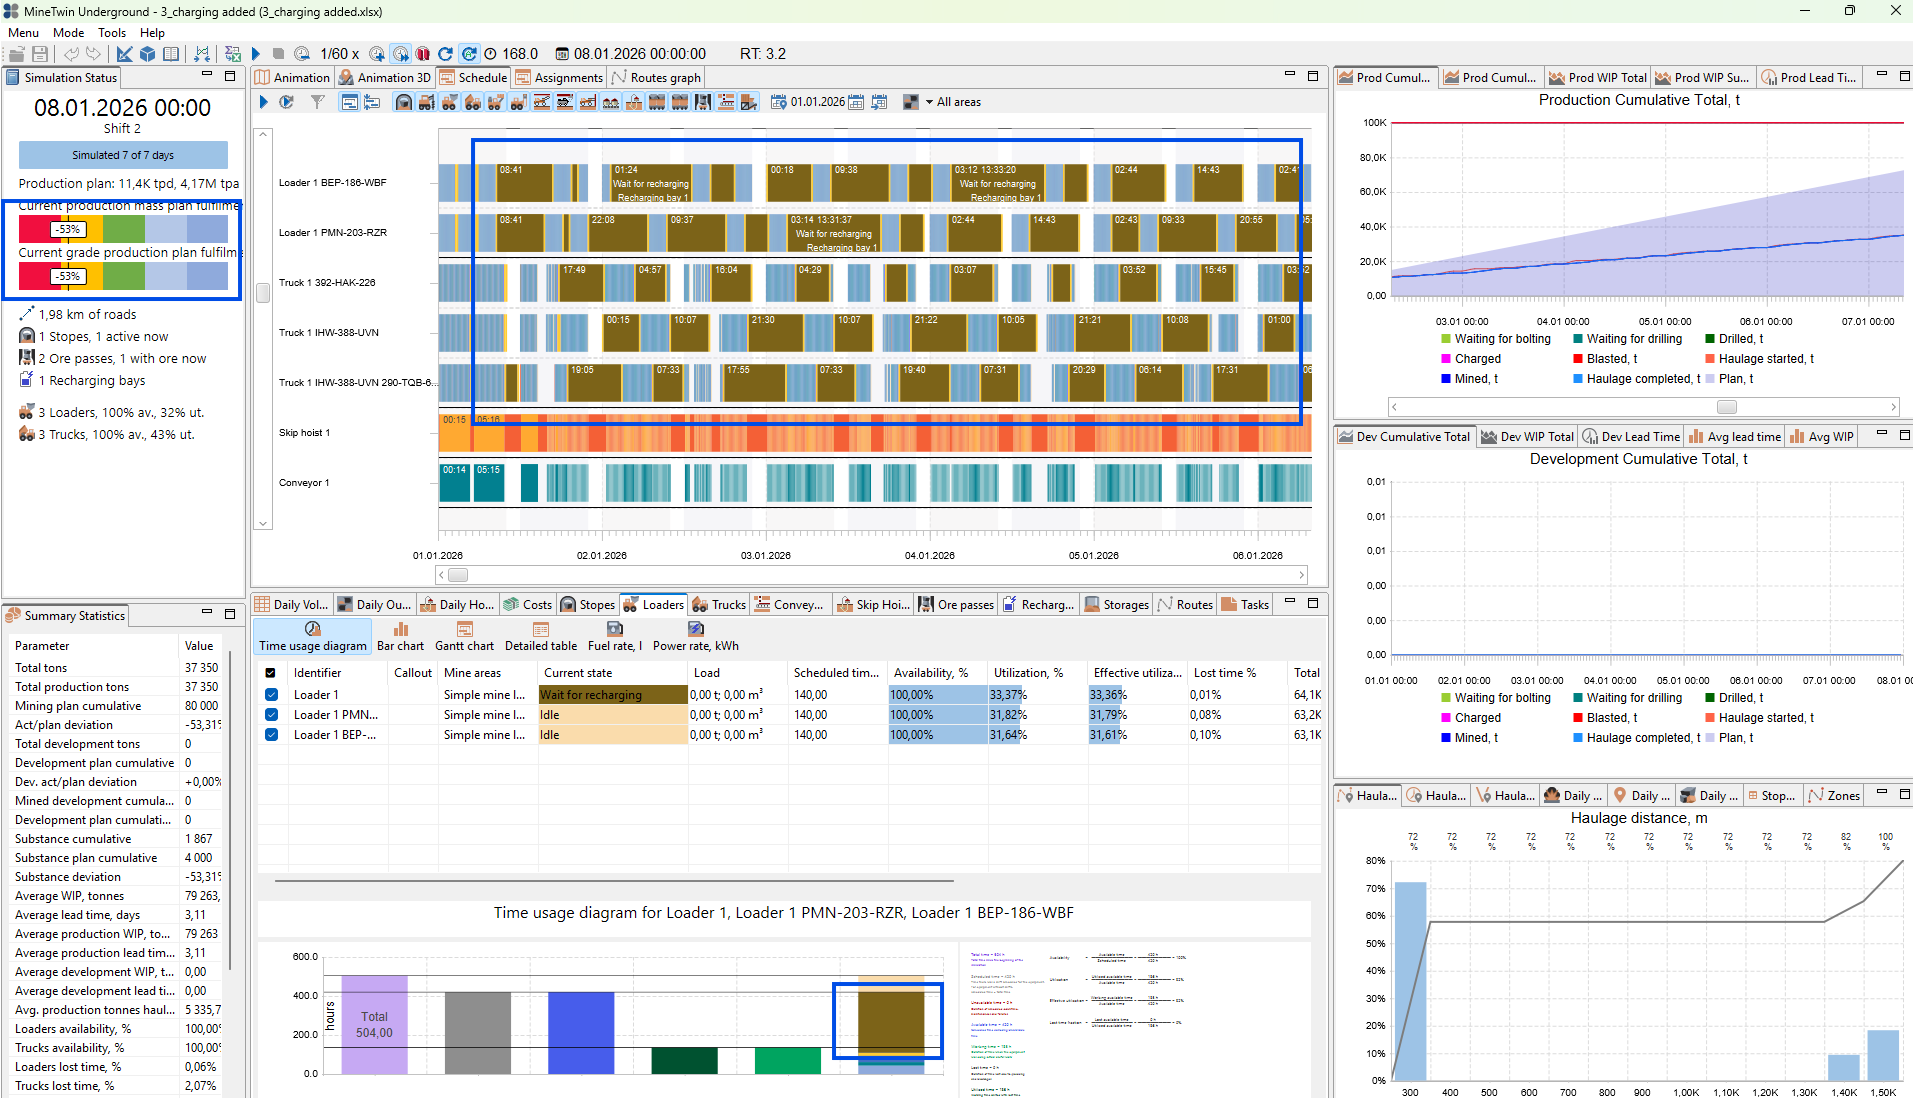Open the calendar picker beside 01.01.2026
This screenshot has width=1913, height=1098.
856,102
